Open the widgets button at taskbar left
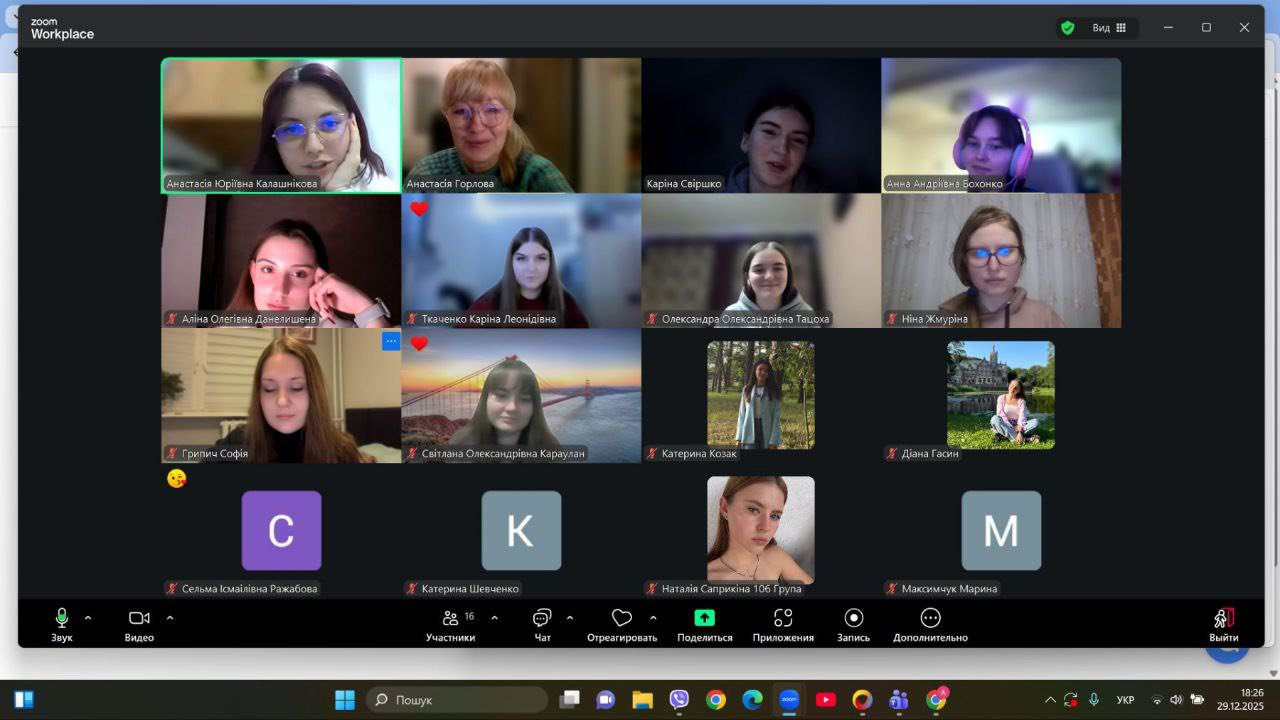Viewport: 1280px width, 720px height. [x=24, y=699]
